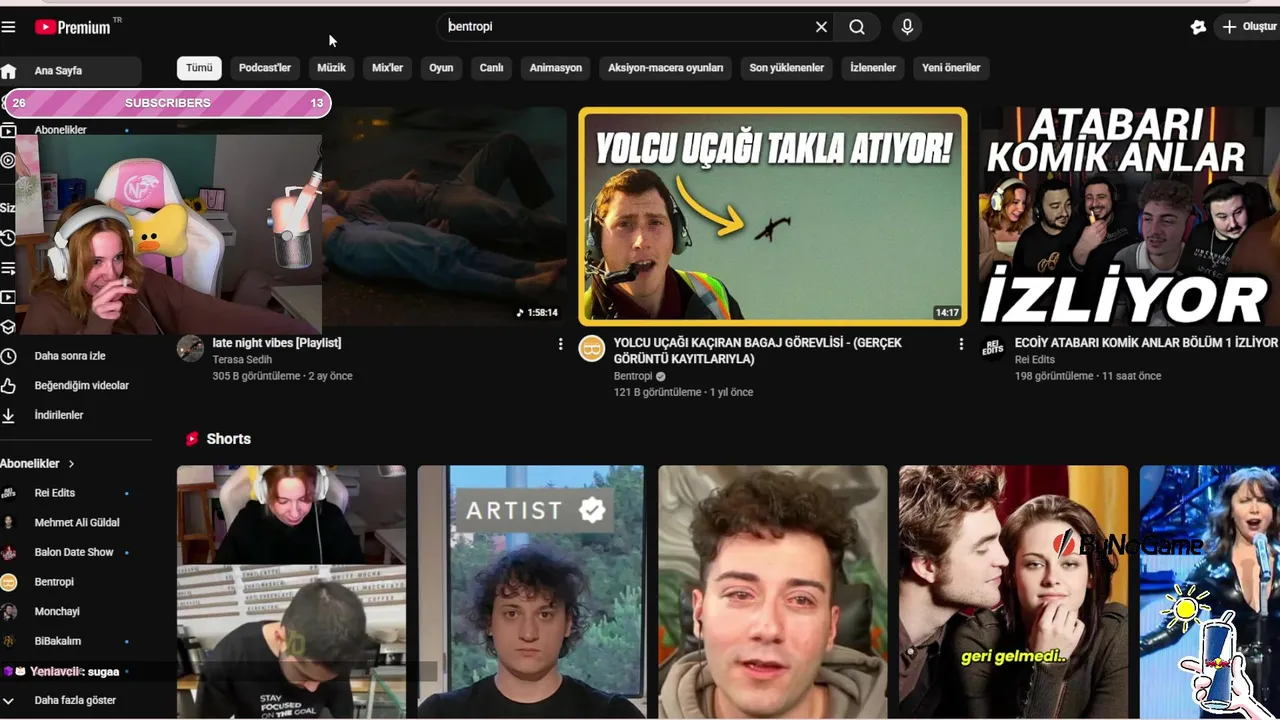Image resolution: width=1280 pixels, height=720 pixels.
Task: Click the watch later clock icon
Action: [9, 356]
